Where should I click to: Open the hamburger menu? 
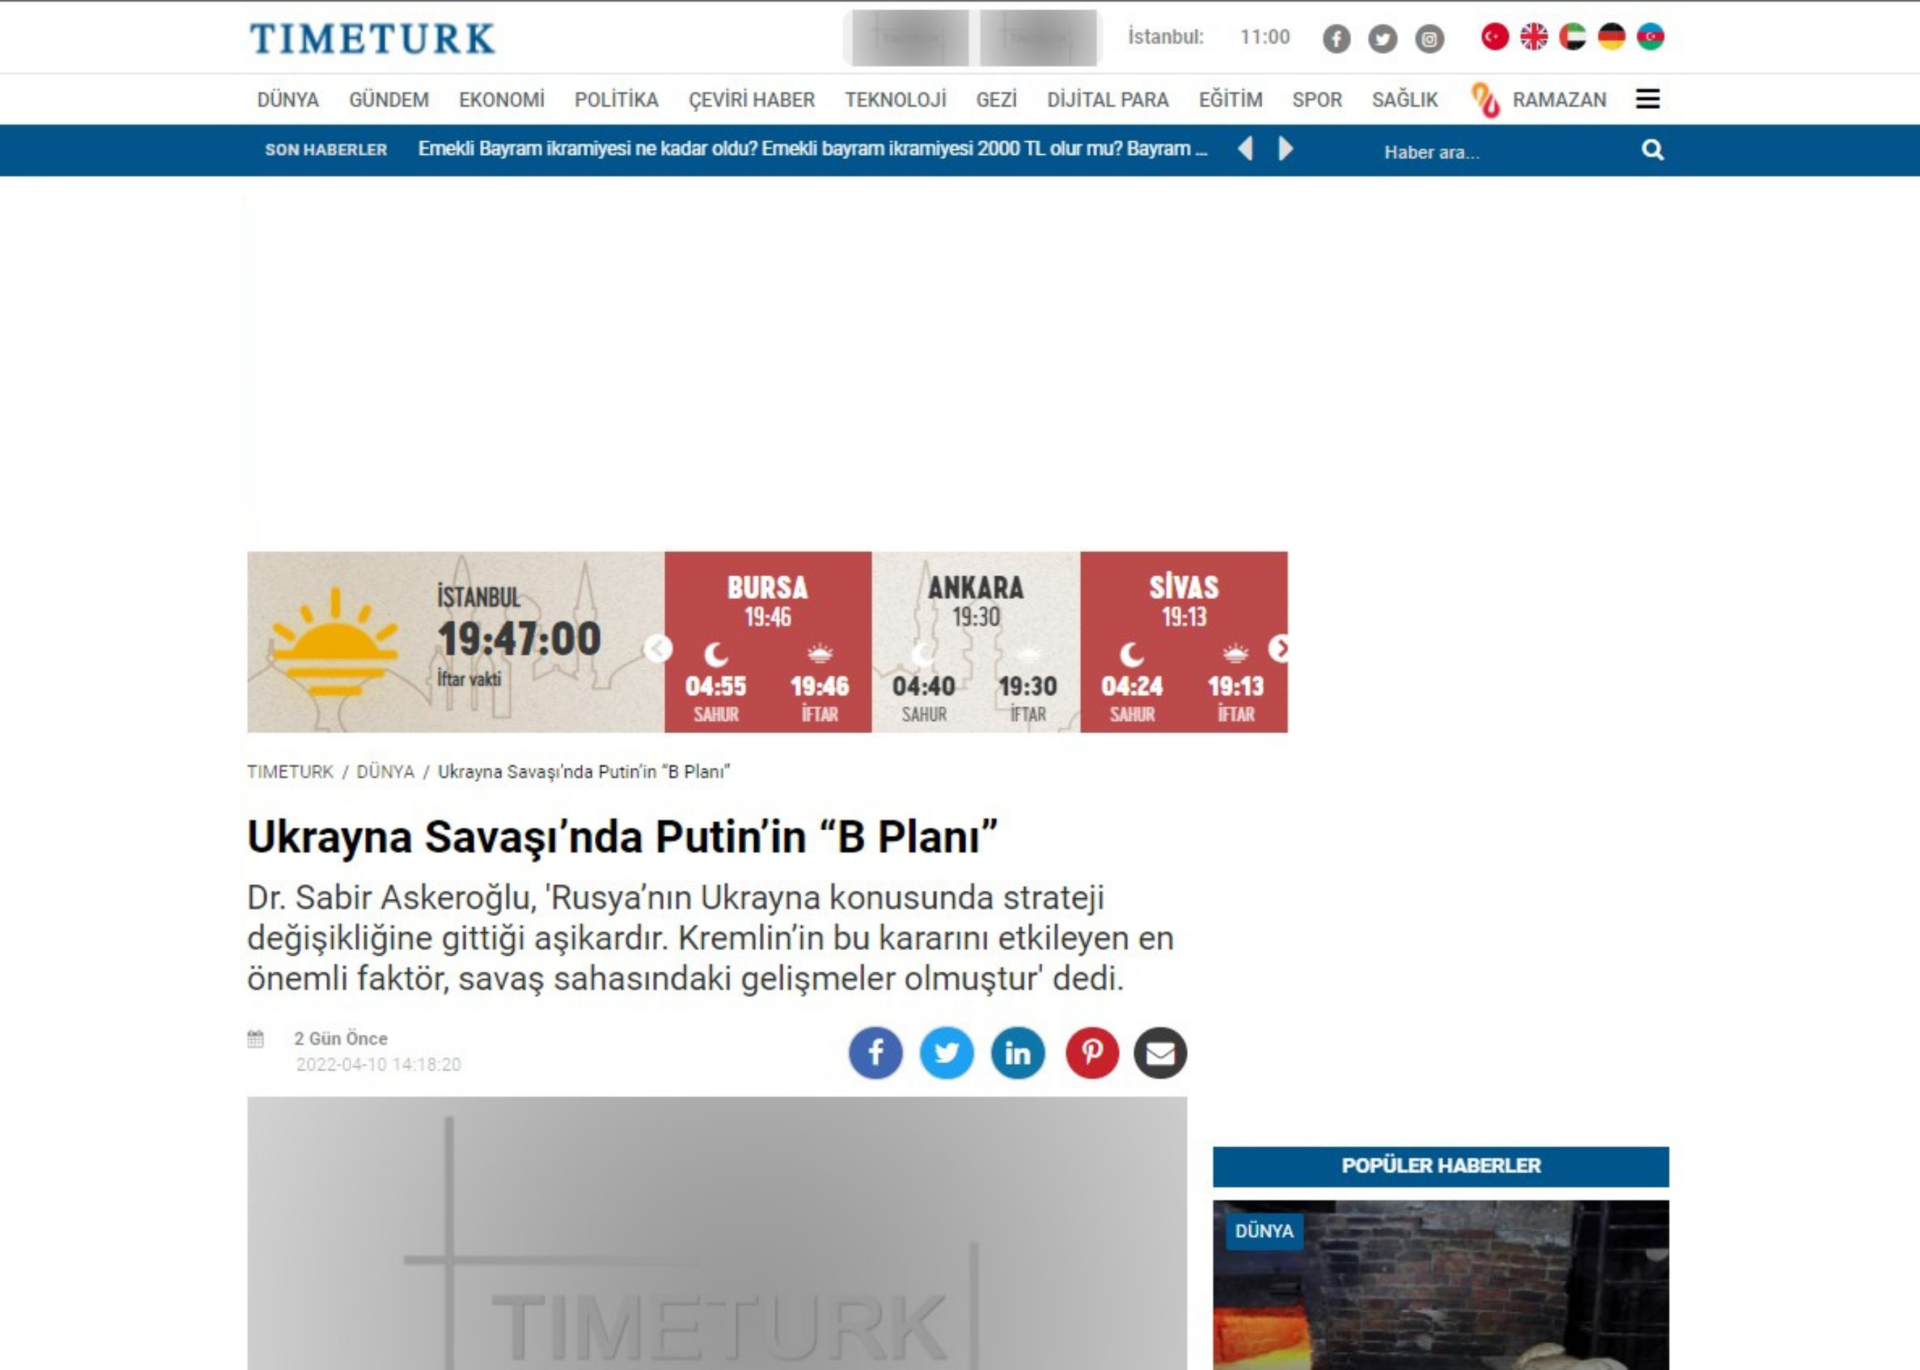point(1647,99)
